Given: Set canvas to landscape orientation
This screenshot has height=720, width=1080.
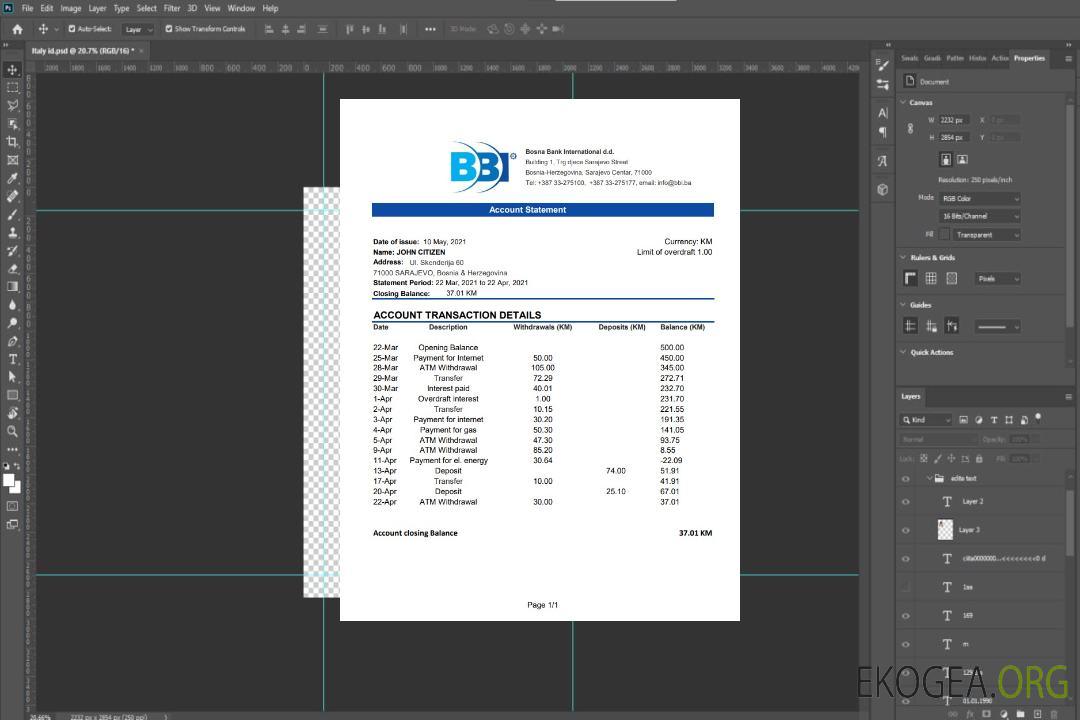Looking at the screenshot, I should point(962,160).
